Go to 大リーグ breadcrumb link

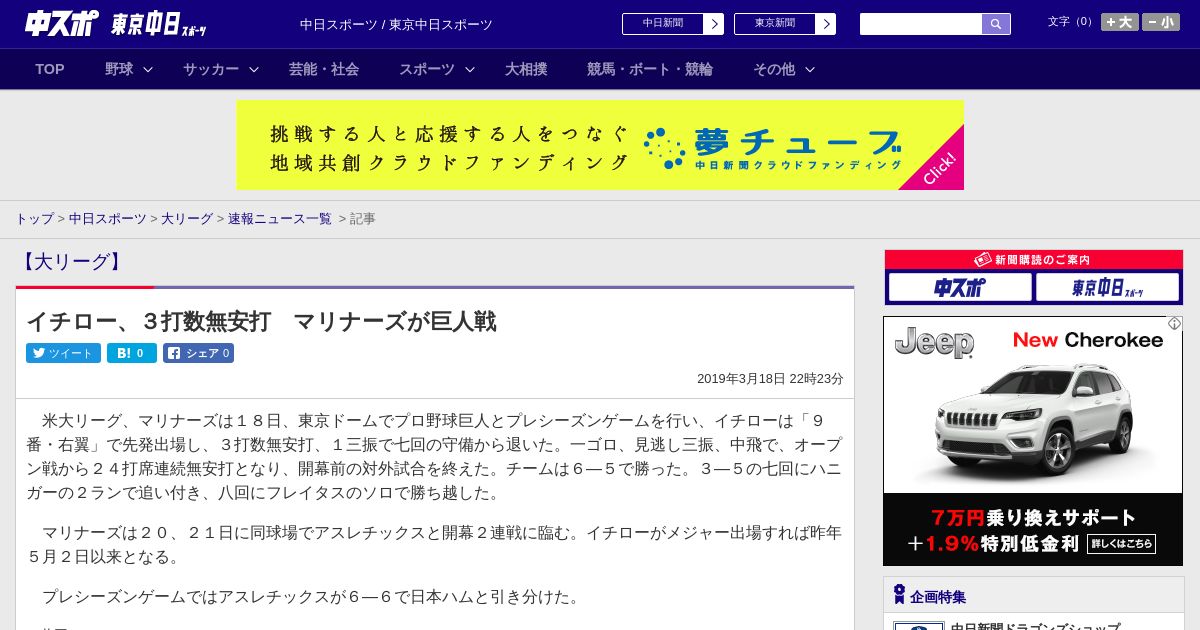click(187, 218)
